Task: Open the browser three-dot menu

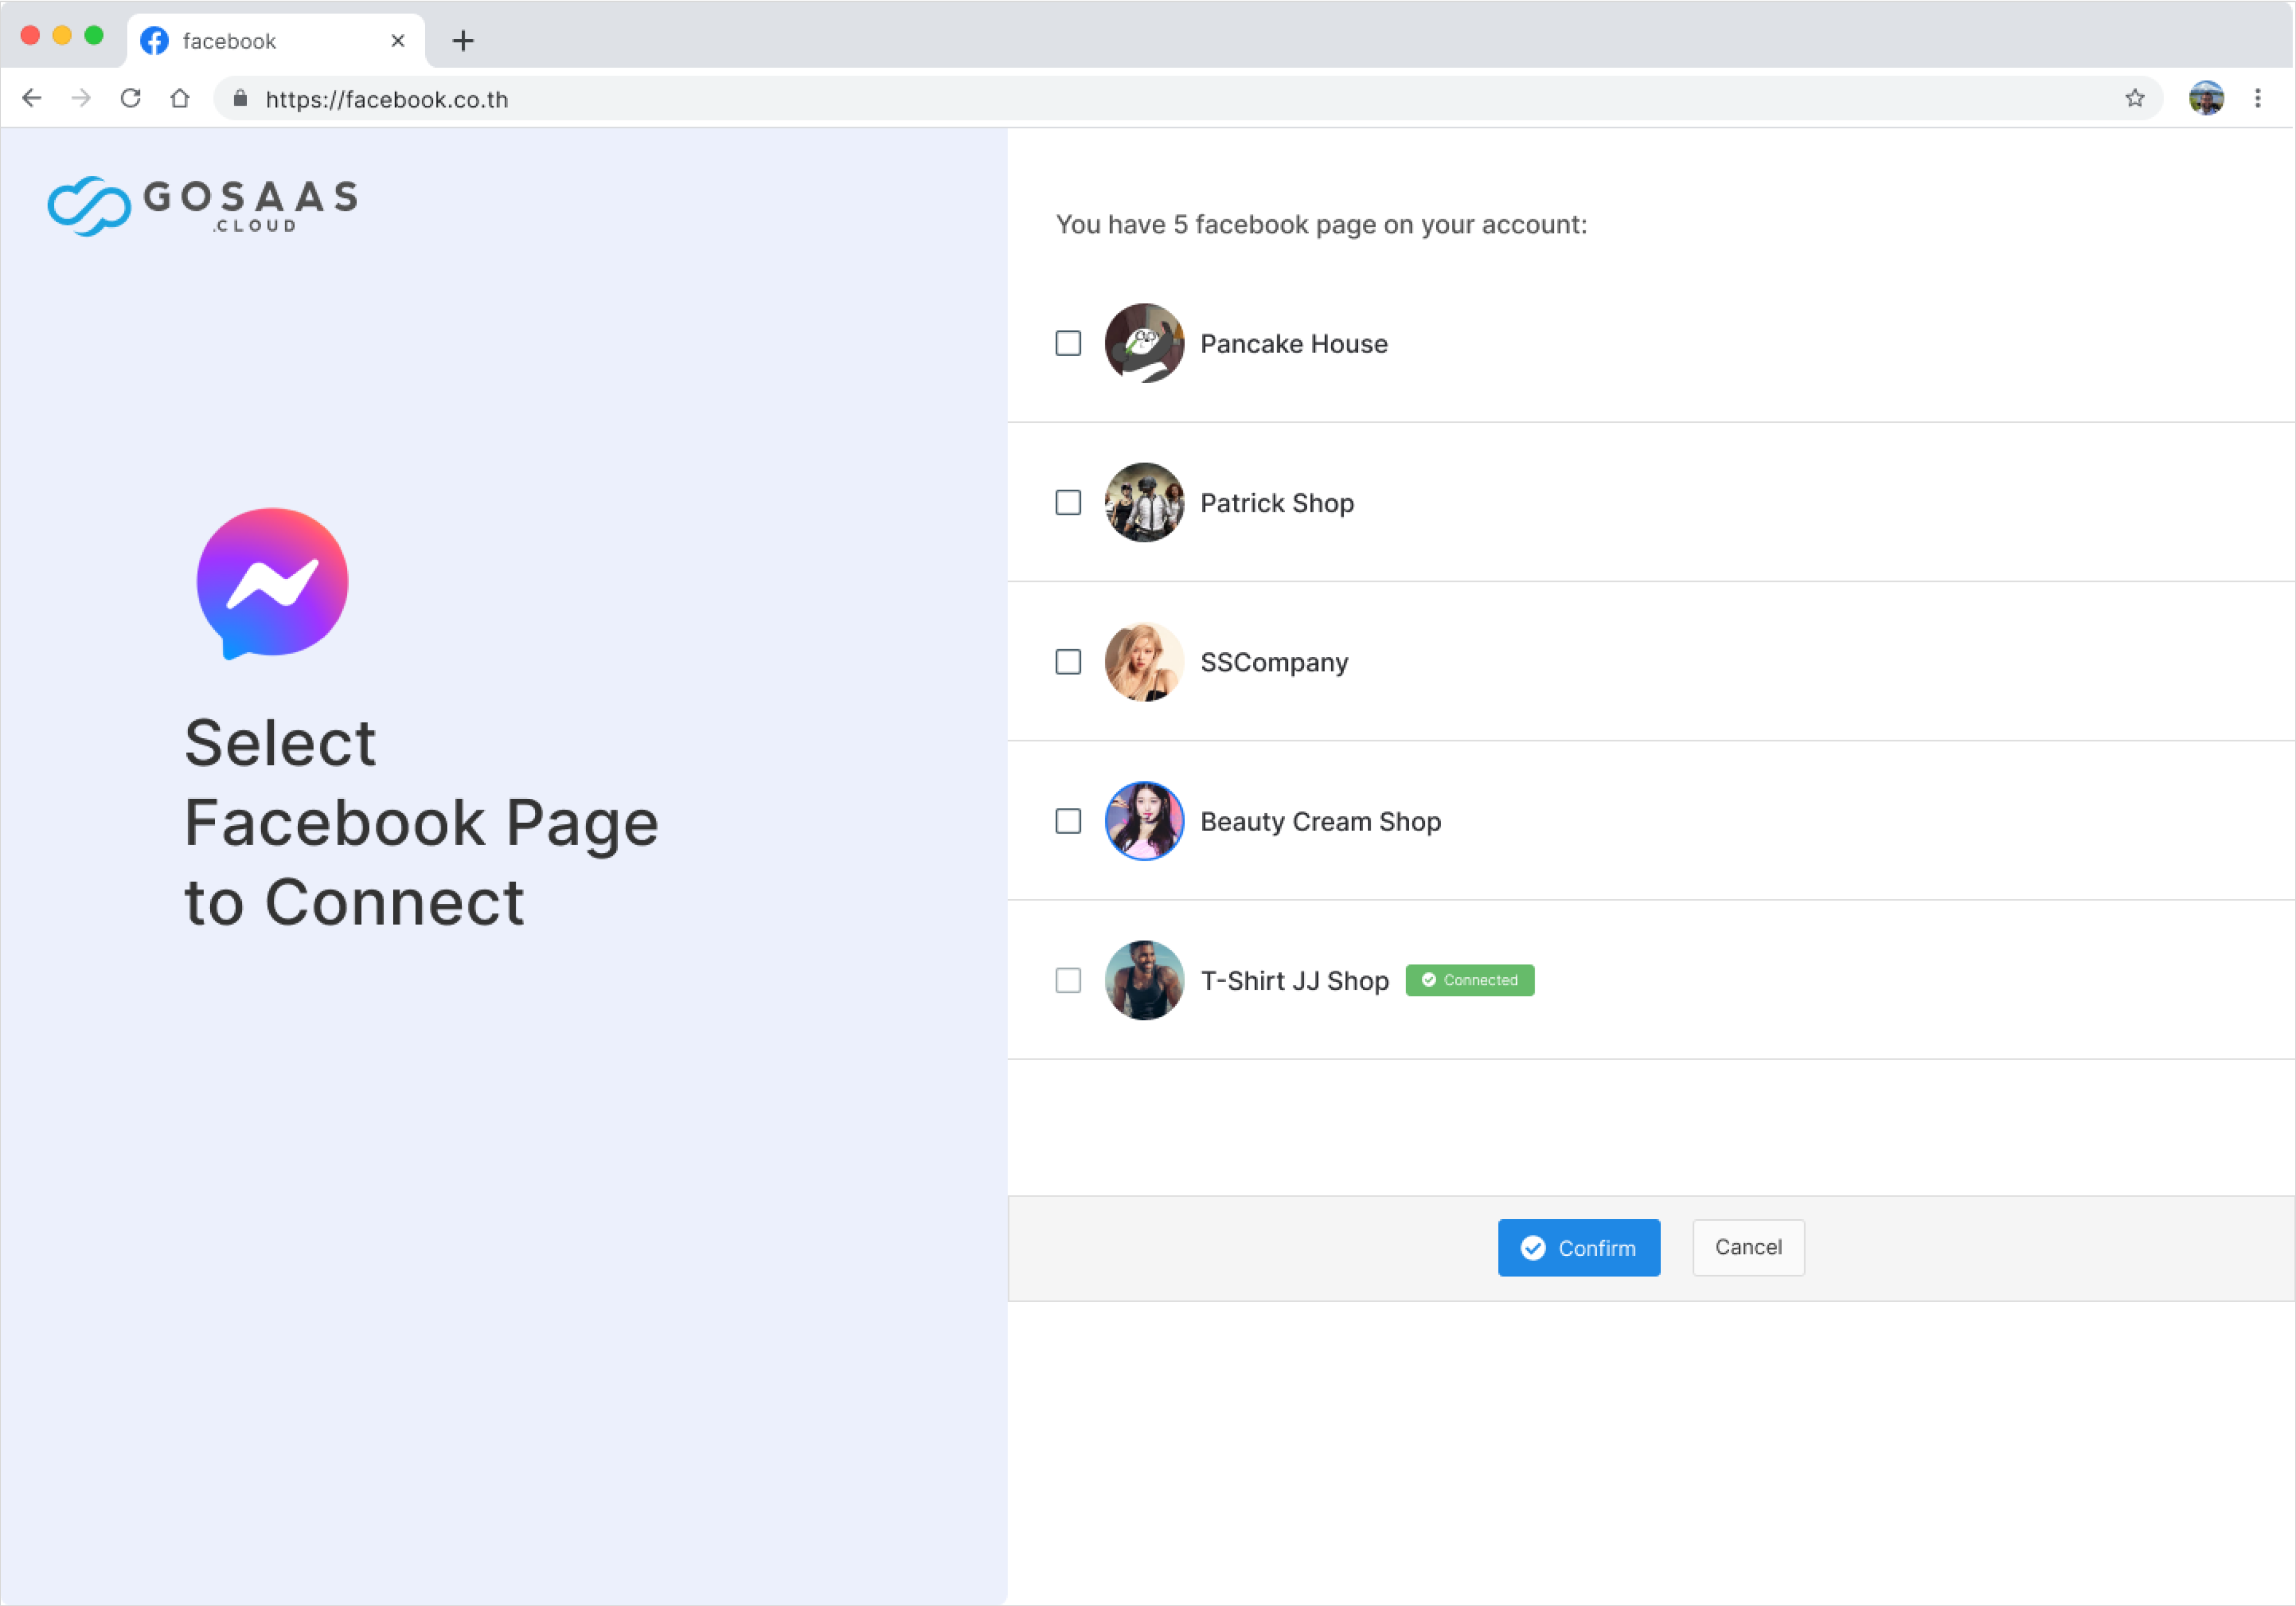Action: 2258,98
